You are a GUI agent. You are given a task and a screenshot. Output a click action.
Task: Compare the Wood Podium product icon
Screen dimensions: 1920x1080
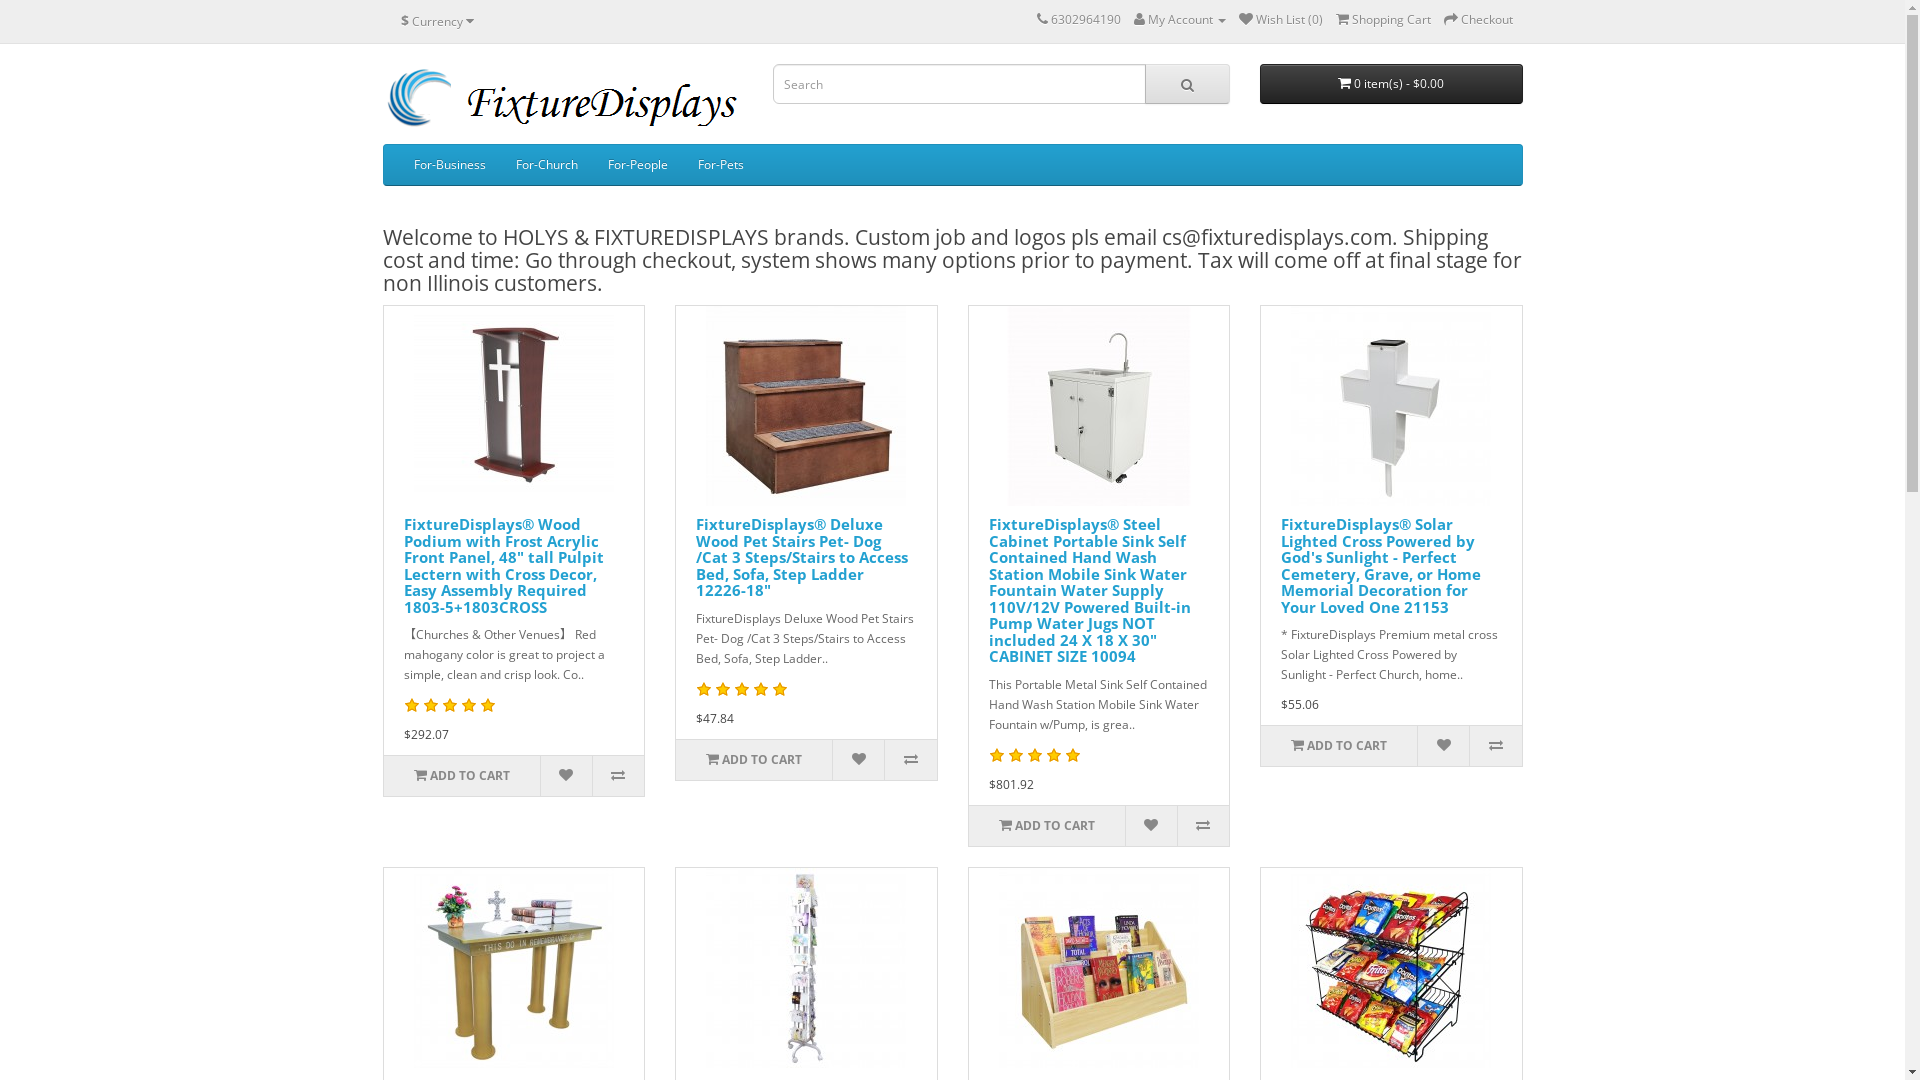point(618,776)
